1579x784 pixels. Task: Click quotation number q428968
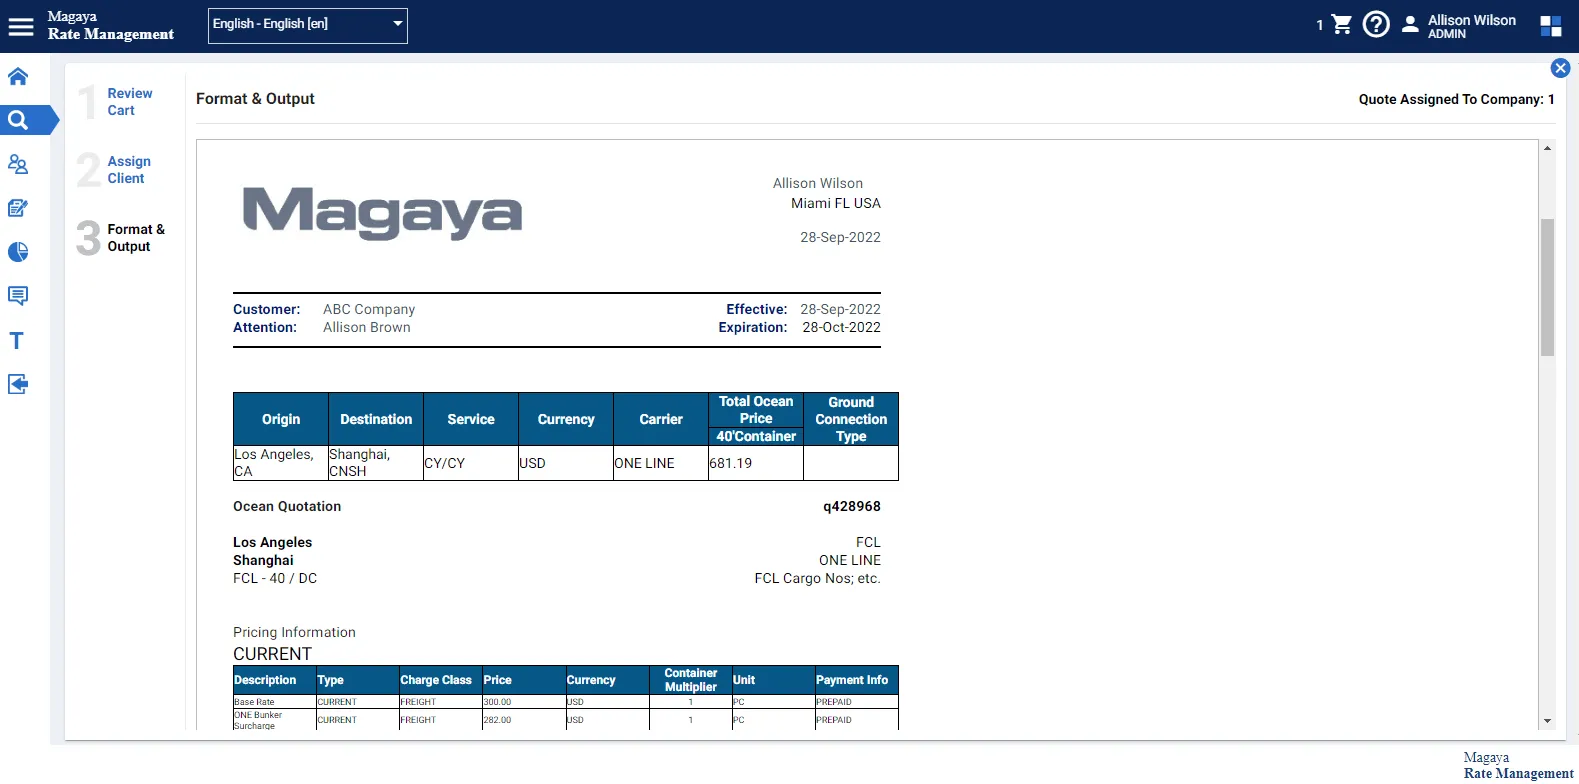pyautogui.click(x=852, y=506)
